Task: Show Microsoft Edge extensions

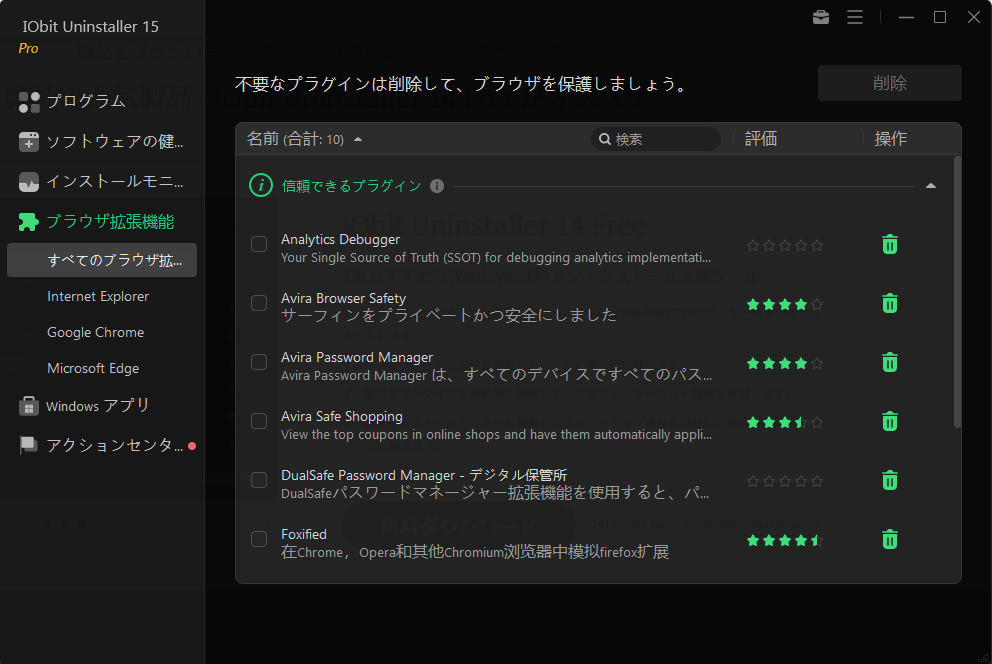Action: pyautogui.click(x=93, y=369)
